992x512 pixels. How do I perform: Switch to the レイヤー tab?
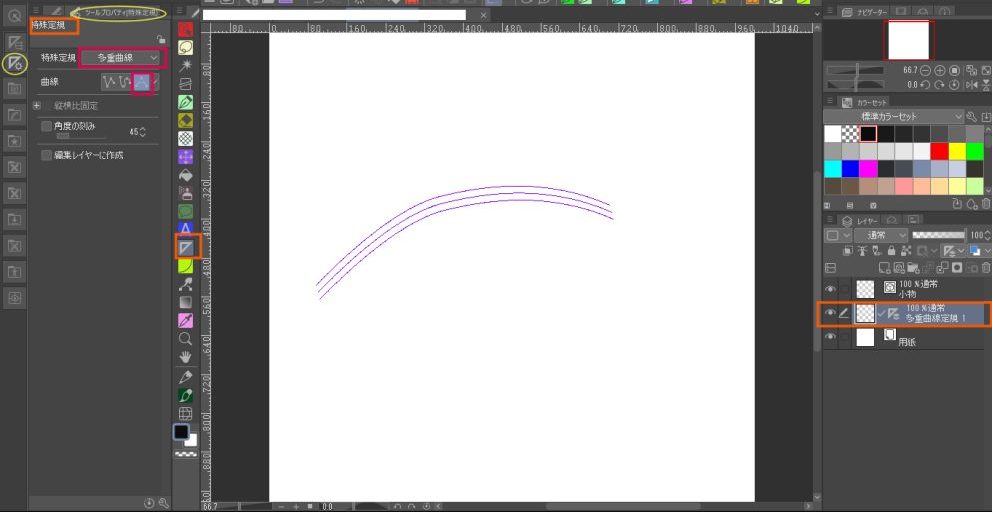860,220
